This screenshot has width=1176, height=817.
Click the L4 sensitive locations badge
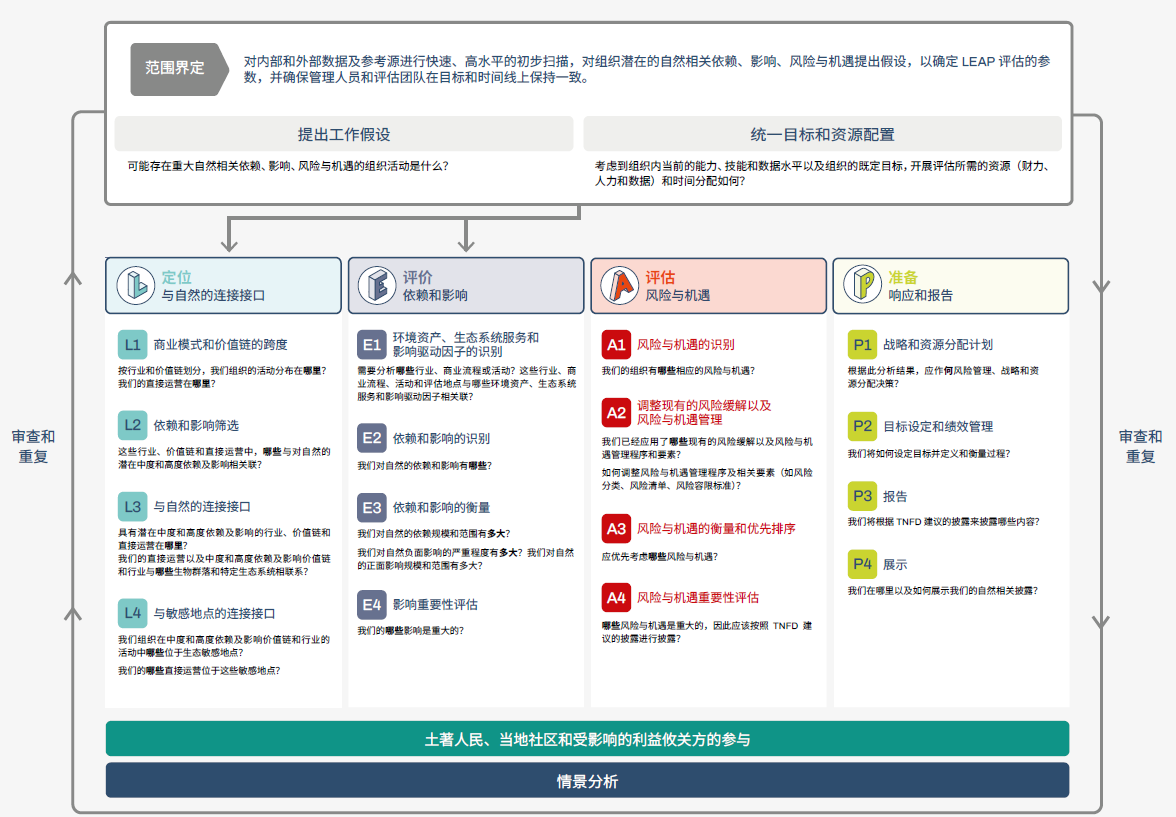click(132, 613)
